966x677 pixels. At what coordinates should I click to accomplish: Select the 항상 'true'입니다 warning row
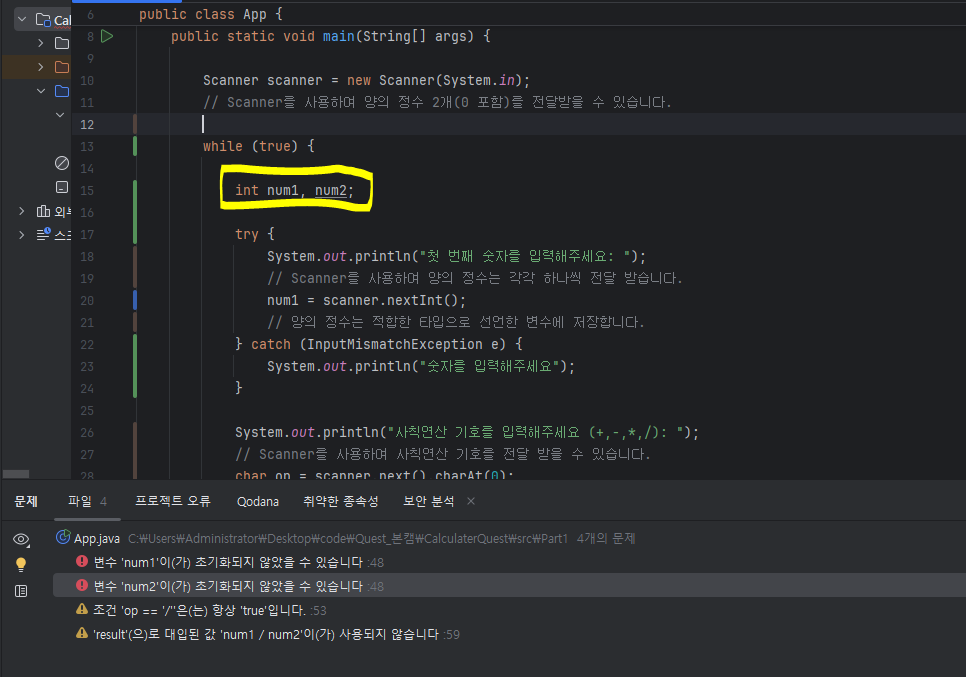509,610
